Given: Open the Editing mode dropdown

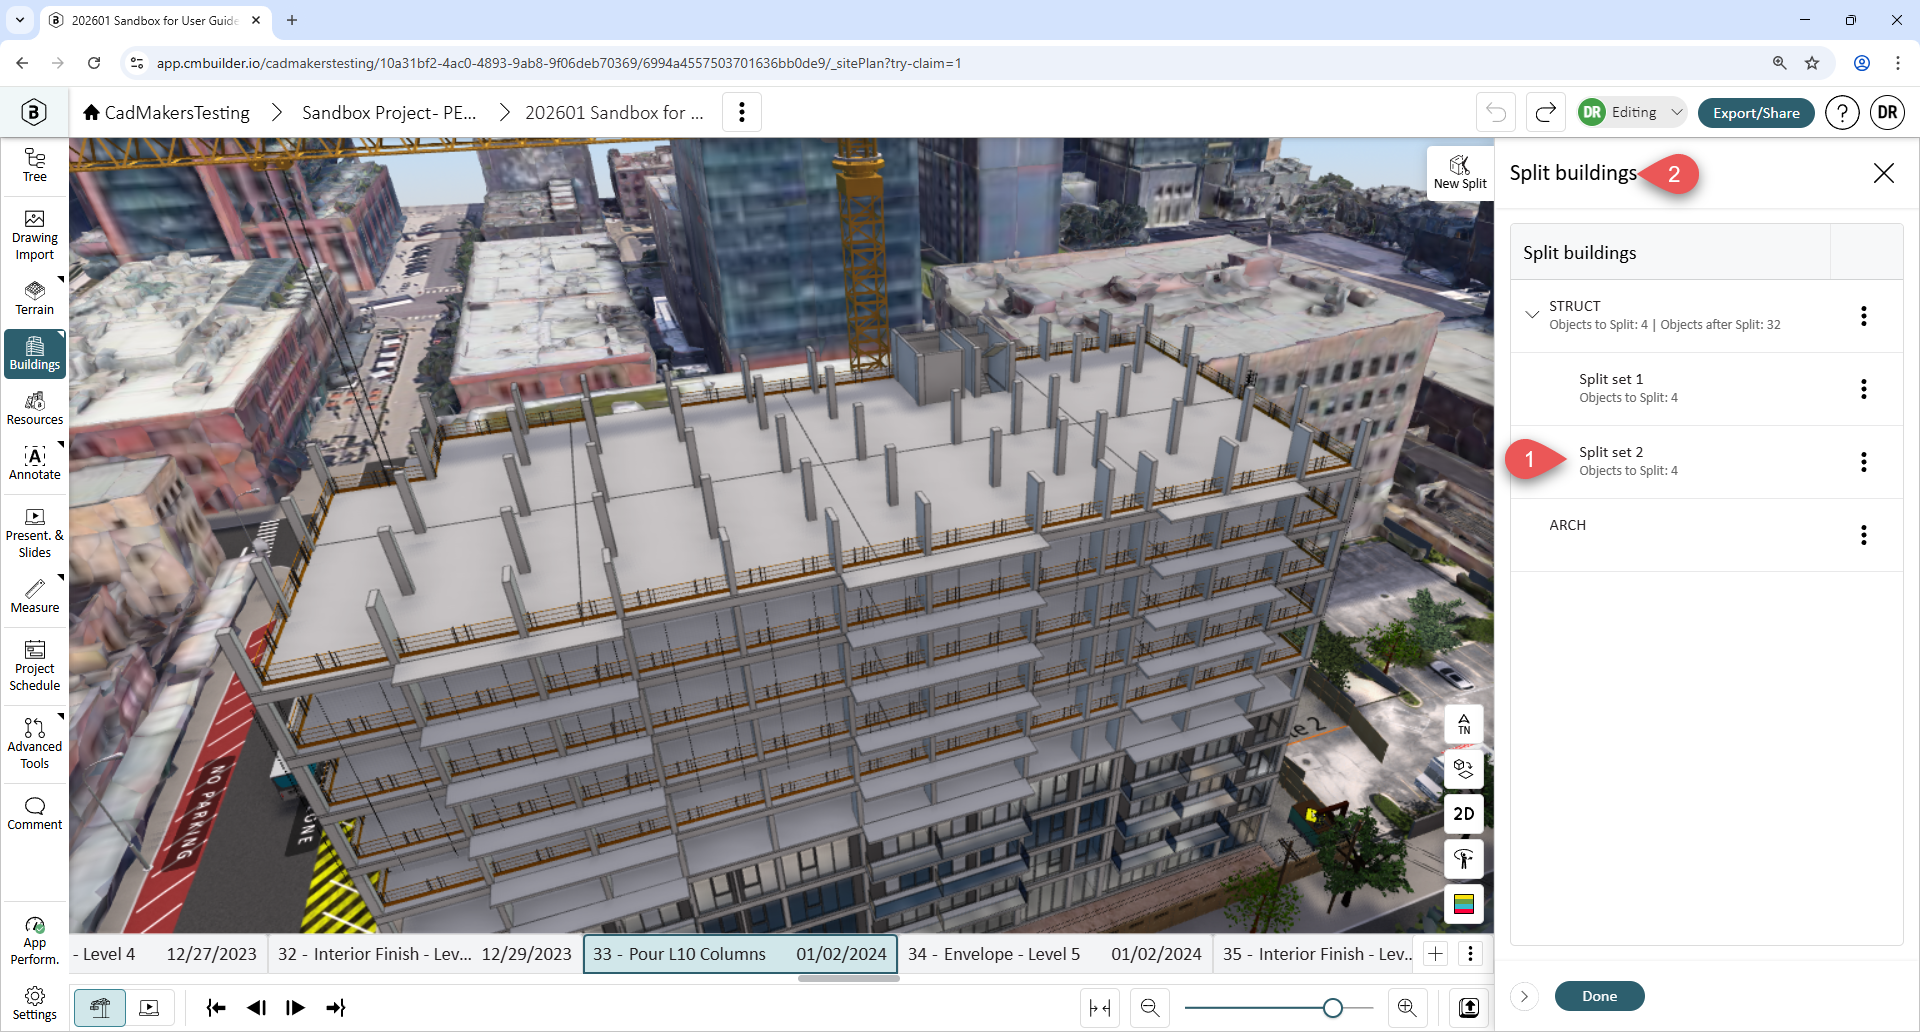Looking at the screenshot, I should coord(1633,112).
